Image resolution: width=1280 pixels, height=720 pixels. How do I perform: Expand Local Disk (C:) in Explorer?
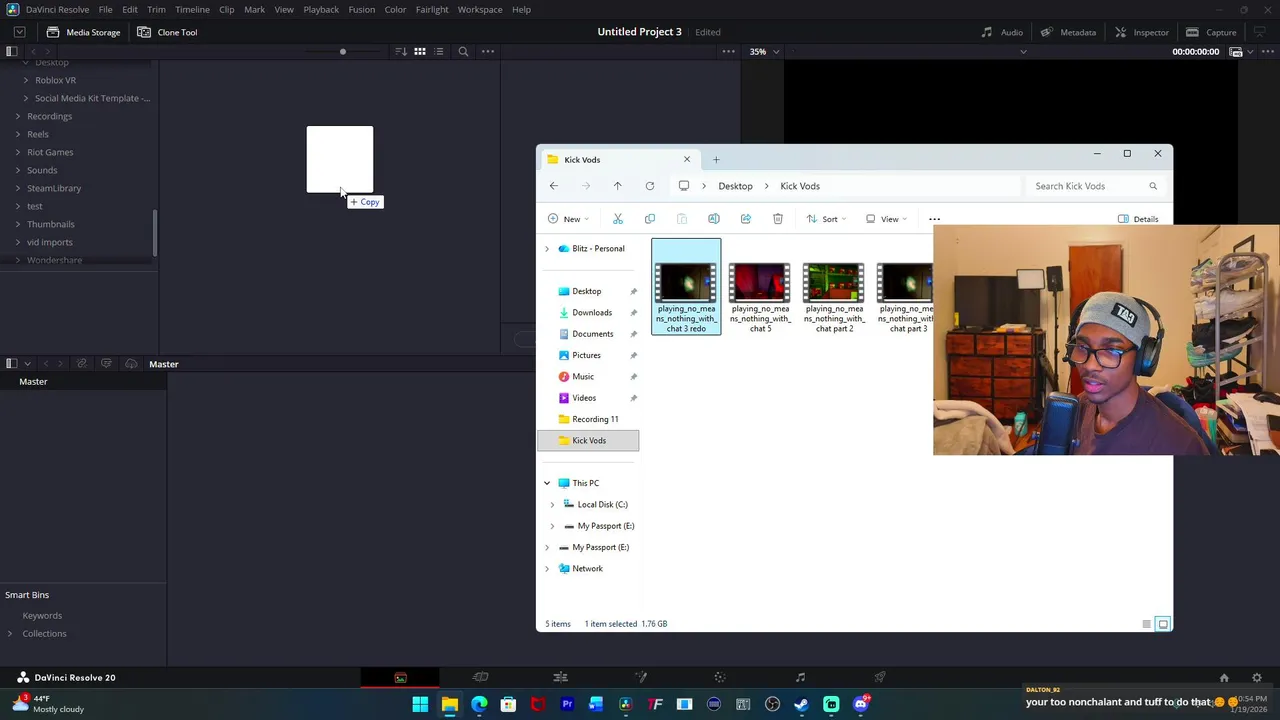coord(552,504)
